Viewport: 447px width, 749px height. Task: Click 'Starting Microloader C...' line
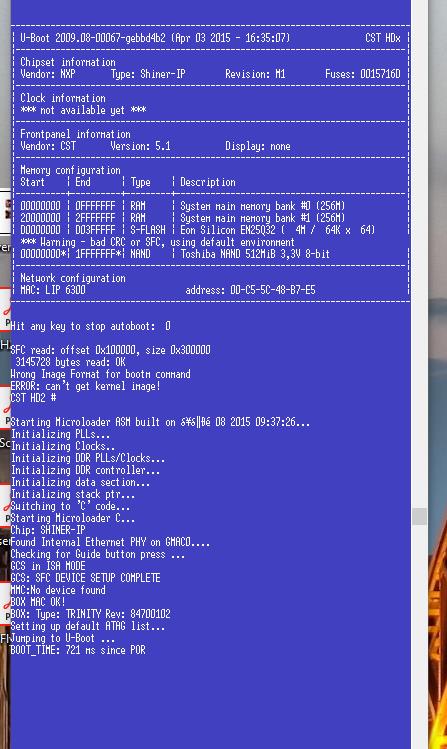click(73, 518)
